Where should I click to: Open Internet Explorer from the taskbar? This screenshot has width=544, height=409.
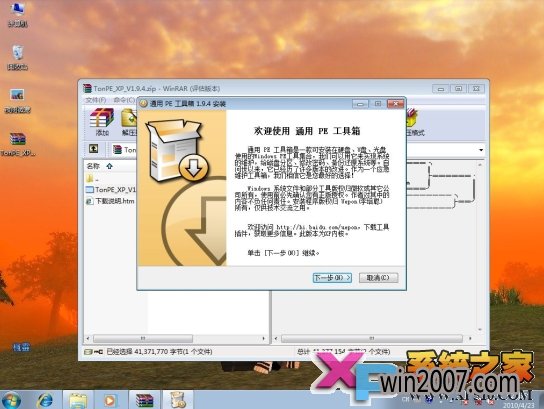(x=45, y=400)
